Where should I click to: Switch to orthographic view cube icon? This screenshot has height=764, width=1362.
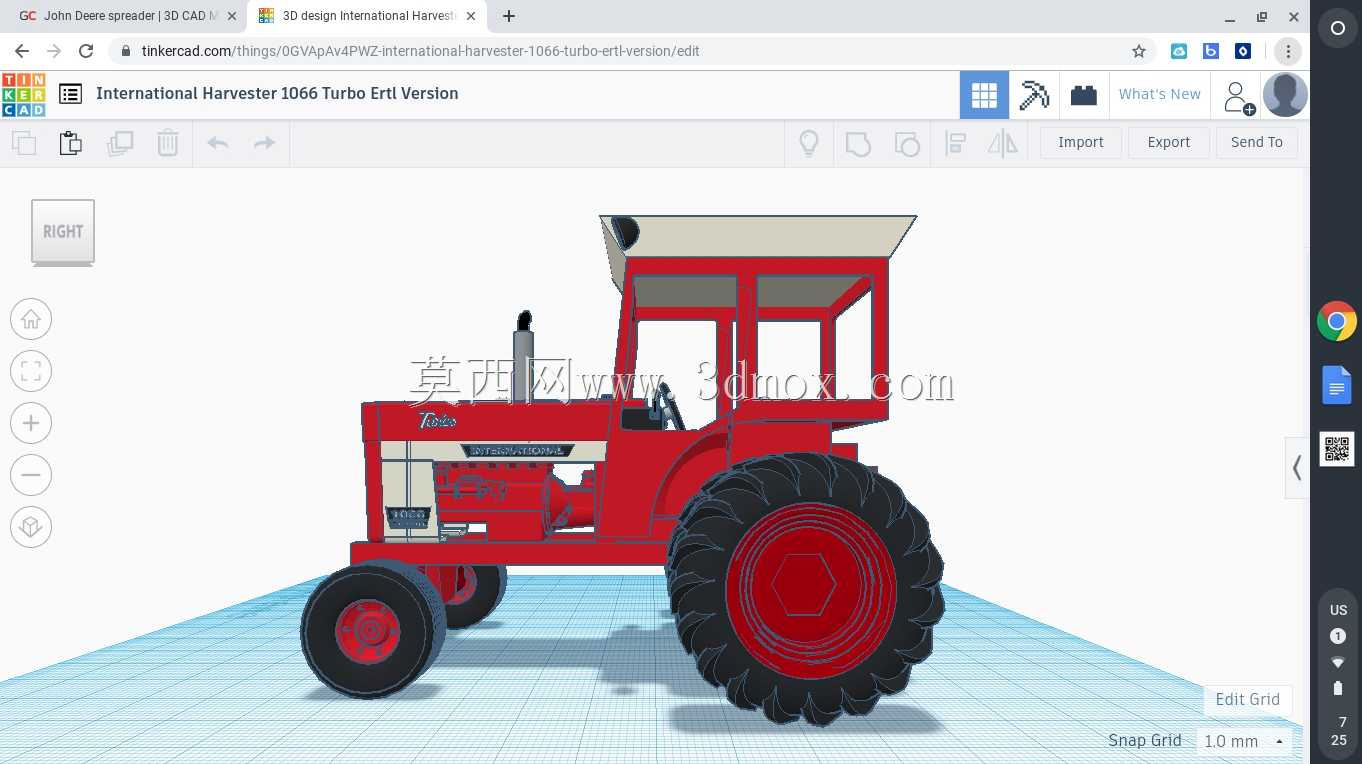31,527
